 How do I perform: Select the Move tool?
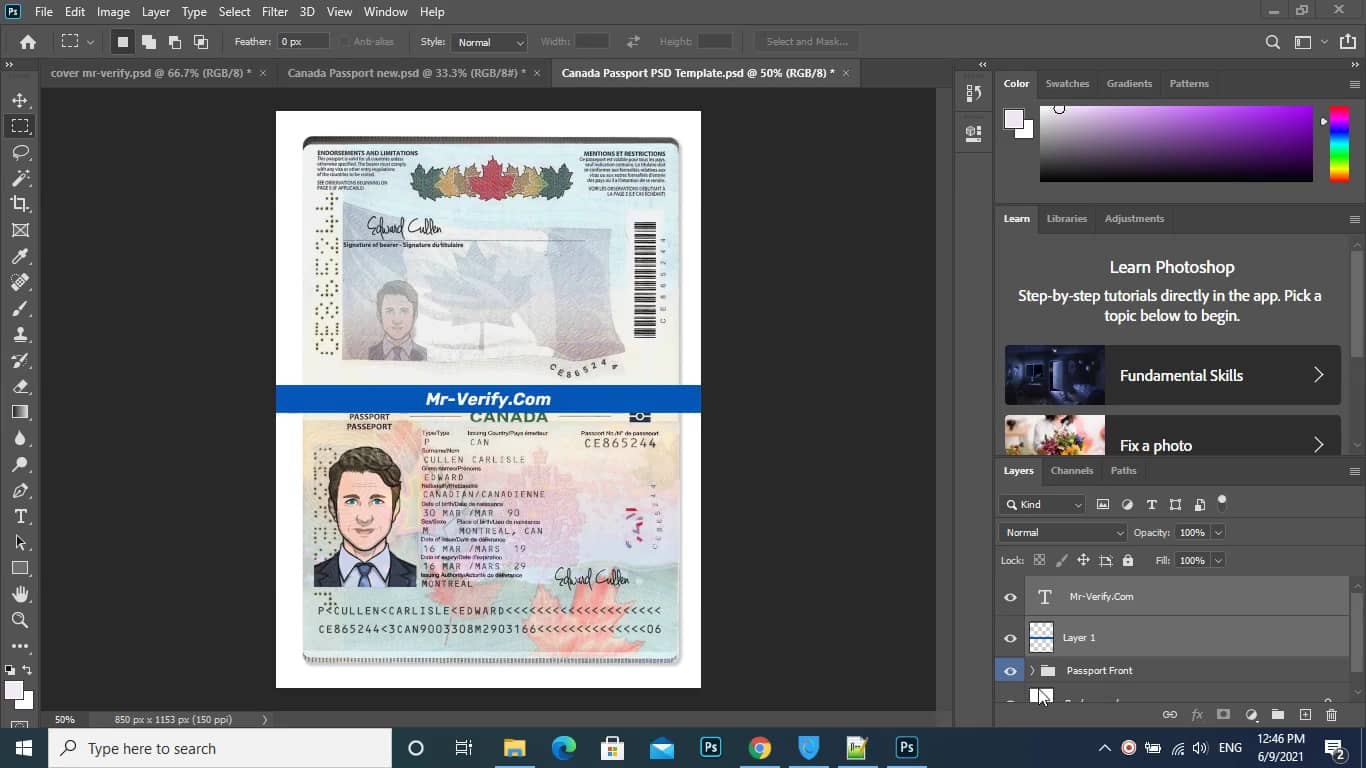click(20, 100)
